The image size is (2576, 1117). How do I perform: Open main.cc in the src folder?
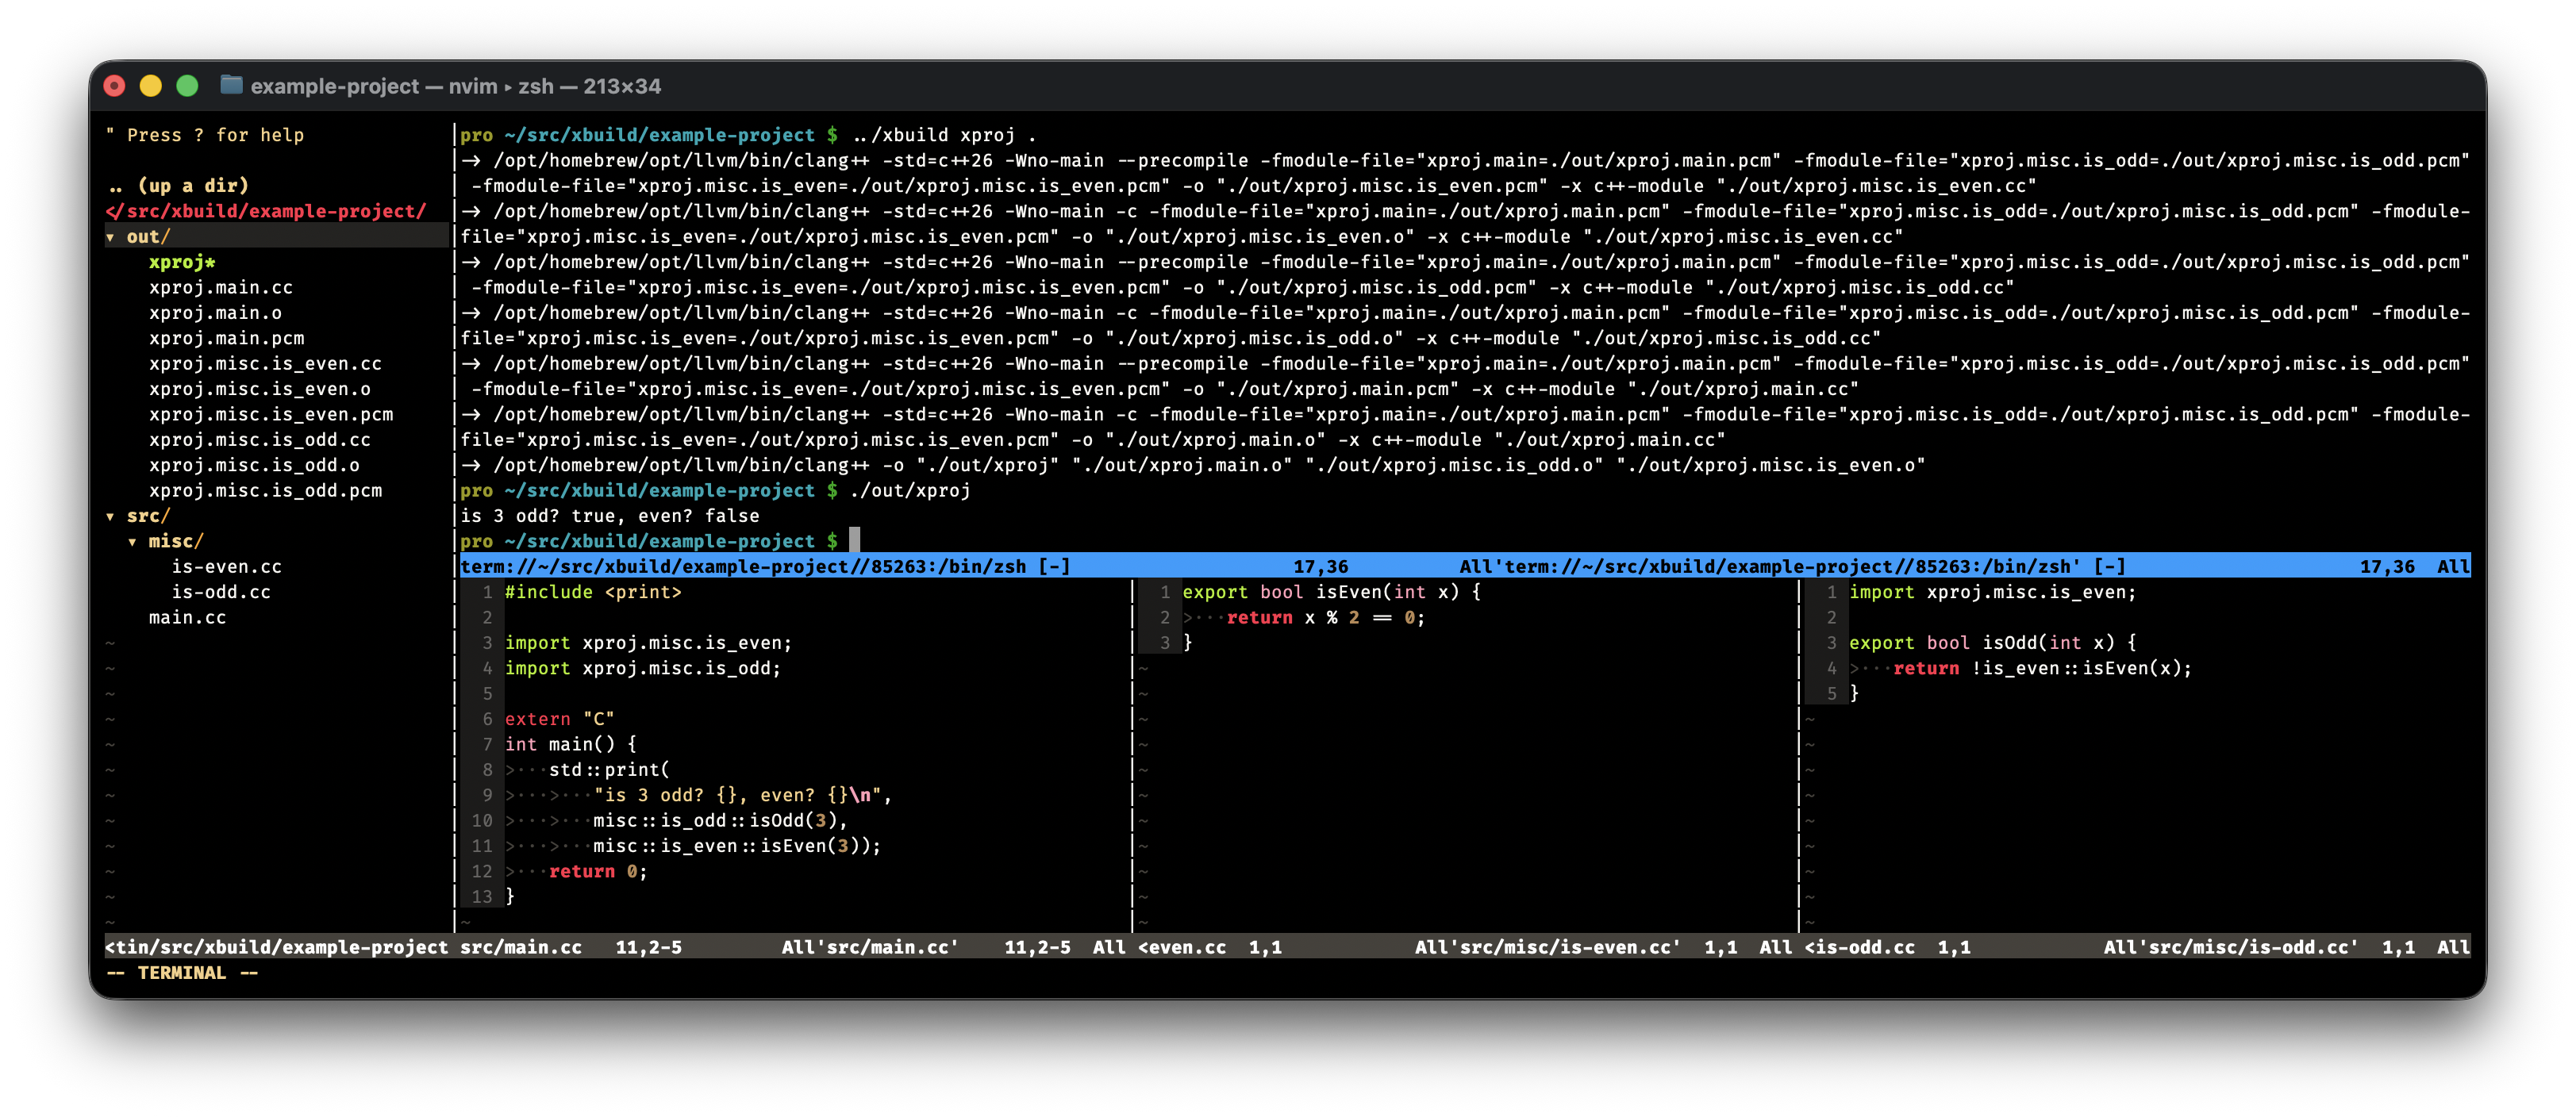click(x=187, y=617)
